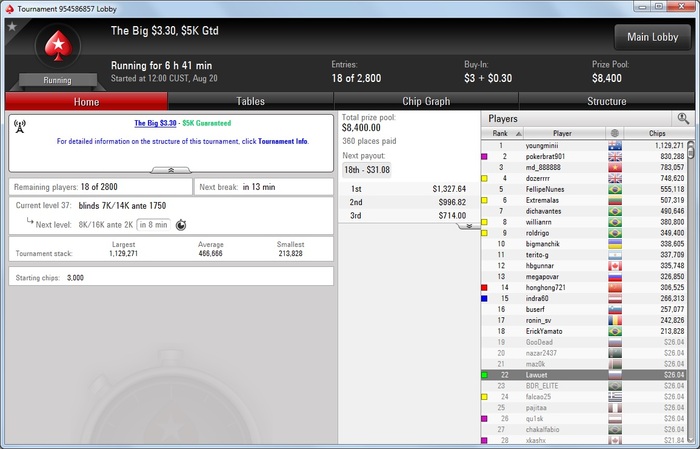
Task: Click the level timer clock icon
Action: 181,225
